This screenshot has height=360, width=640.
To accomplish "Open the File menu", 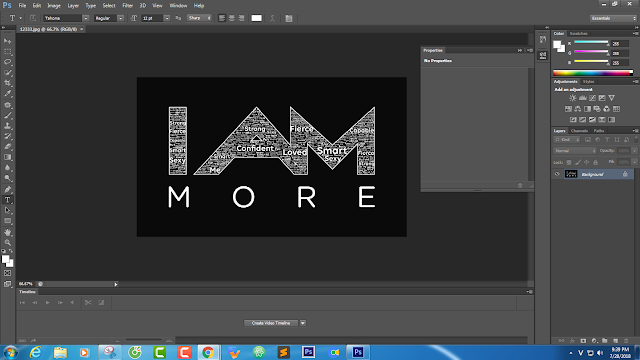I will (x=22, y=6).
